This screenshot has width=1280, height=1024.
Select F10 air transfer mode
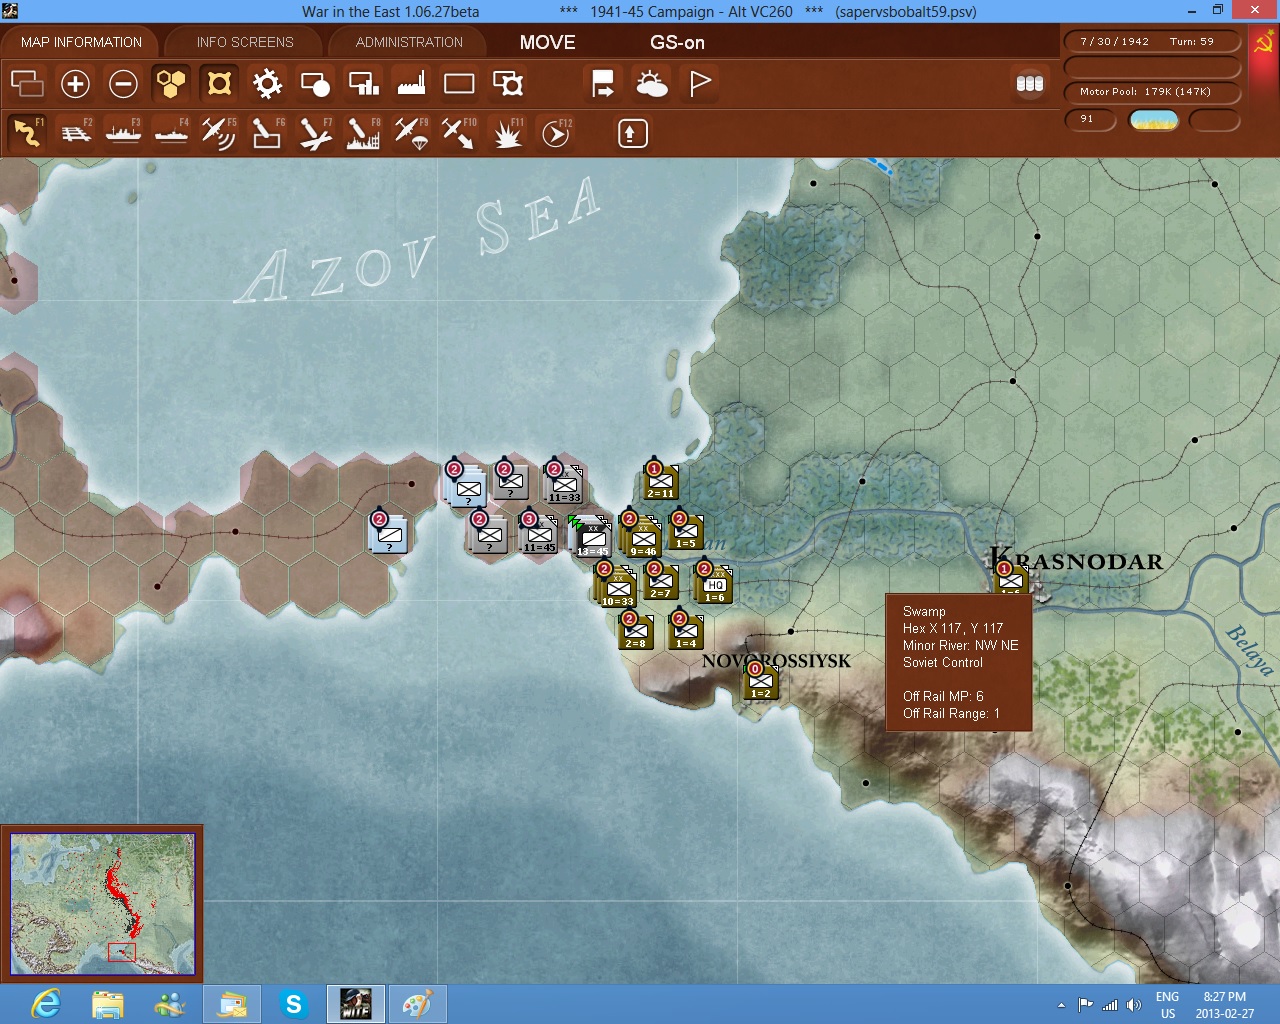[459, 132]
